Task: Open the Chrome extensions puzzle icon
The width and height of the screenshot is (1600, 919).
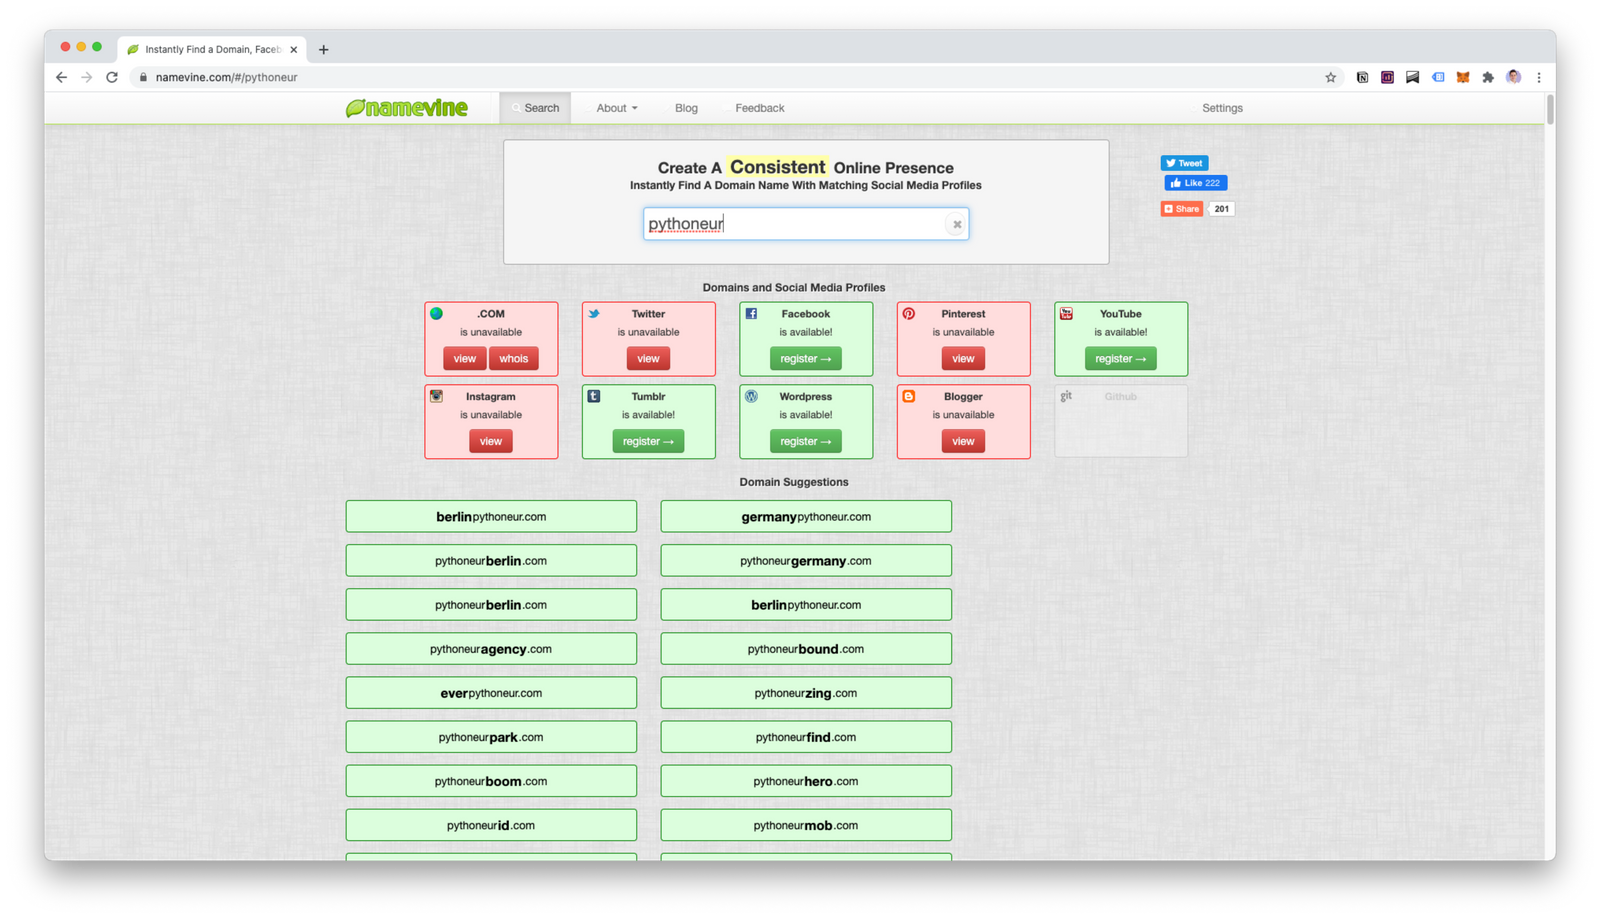Action: 1488,77
